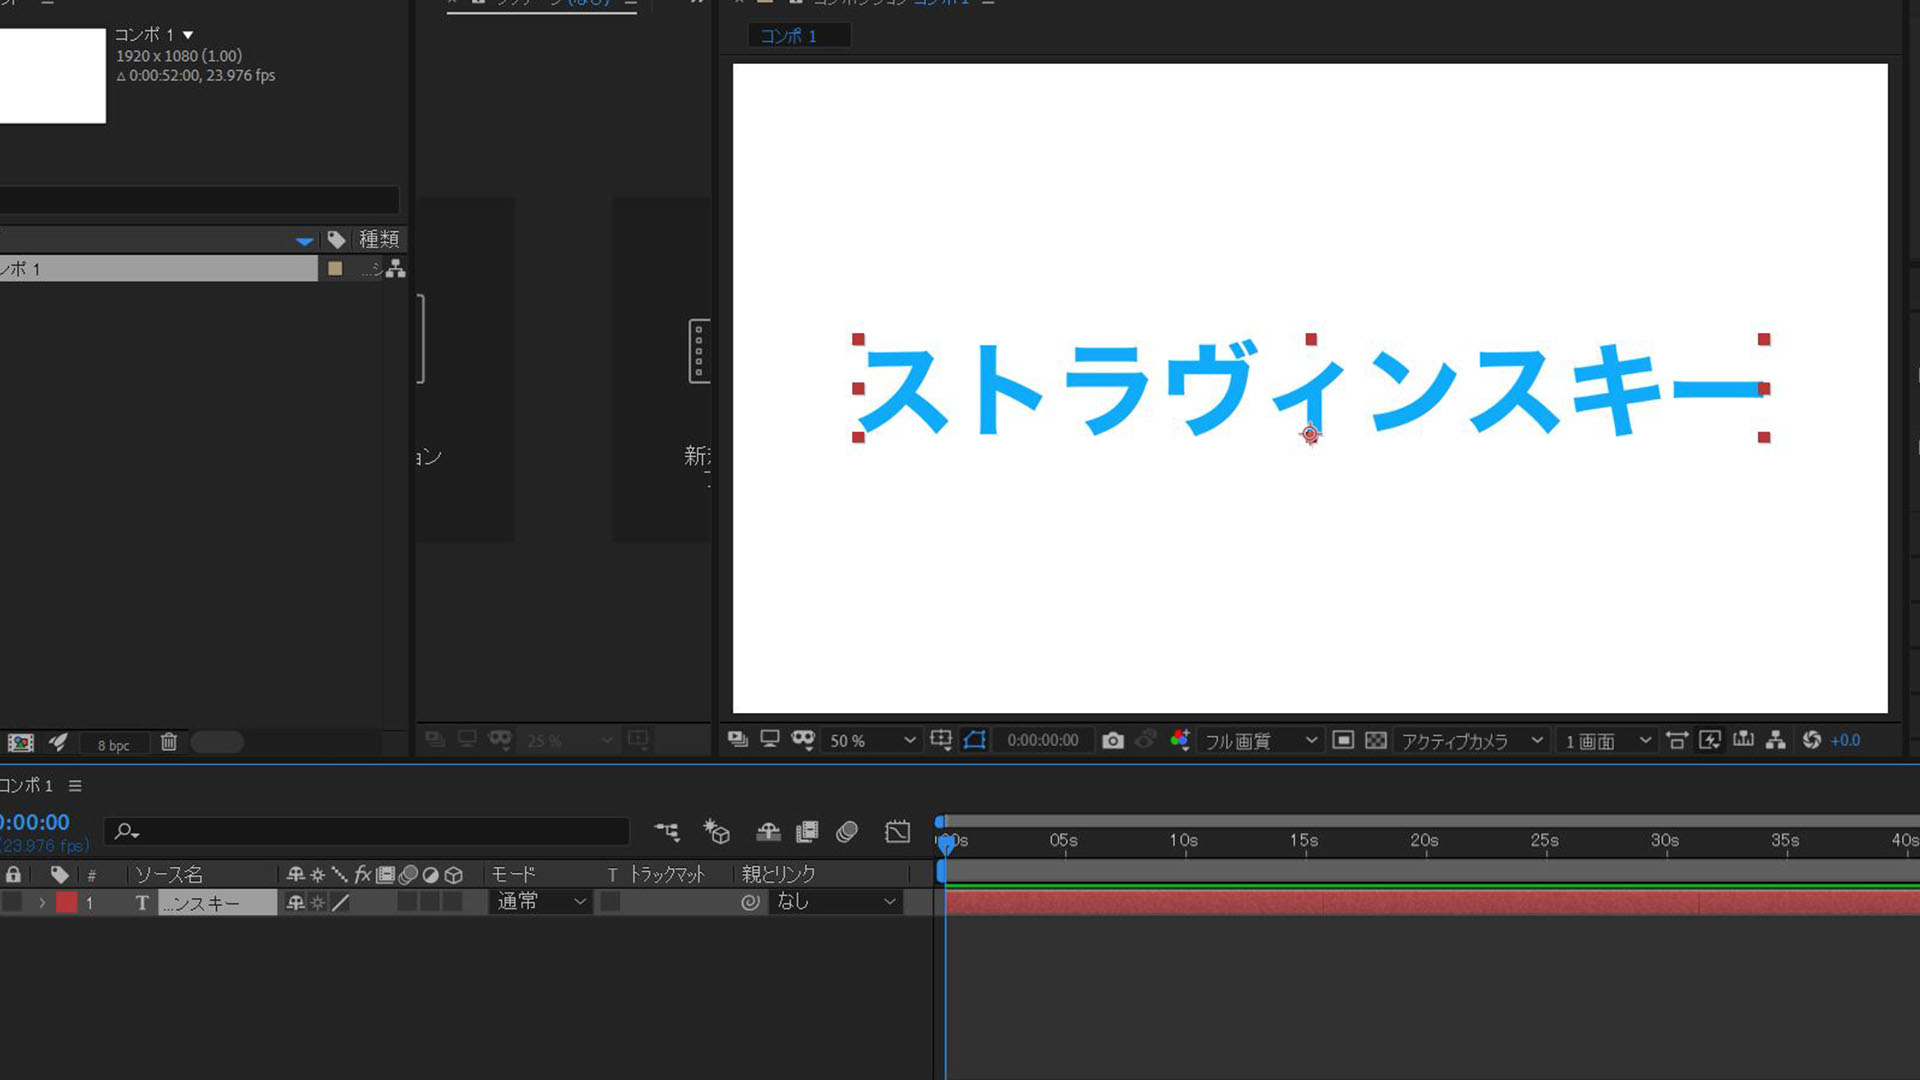Click the トラックマット column header
Viewport: 1920px width, 1080px height.
(667, 874)
